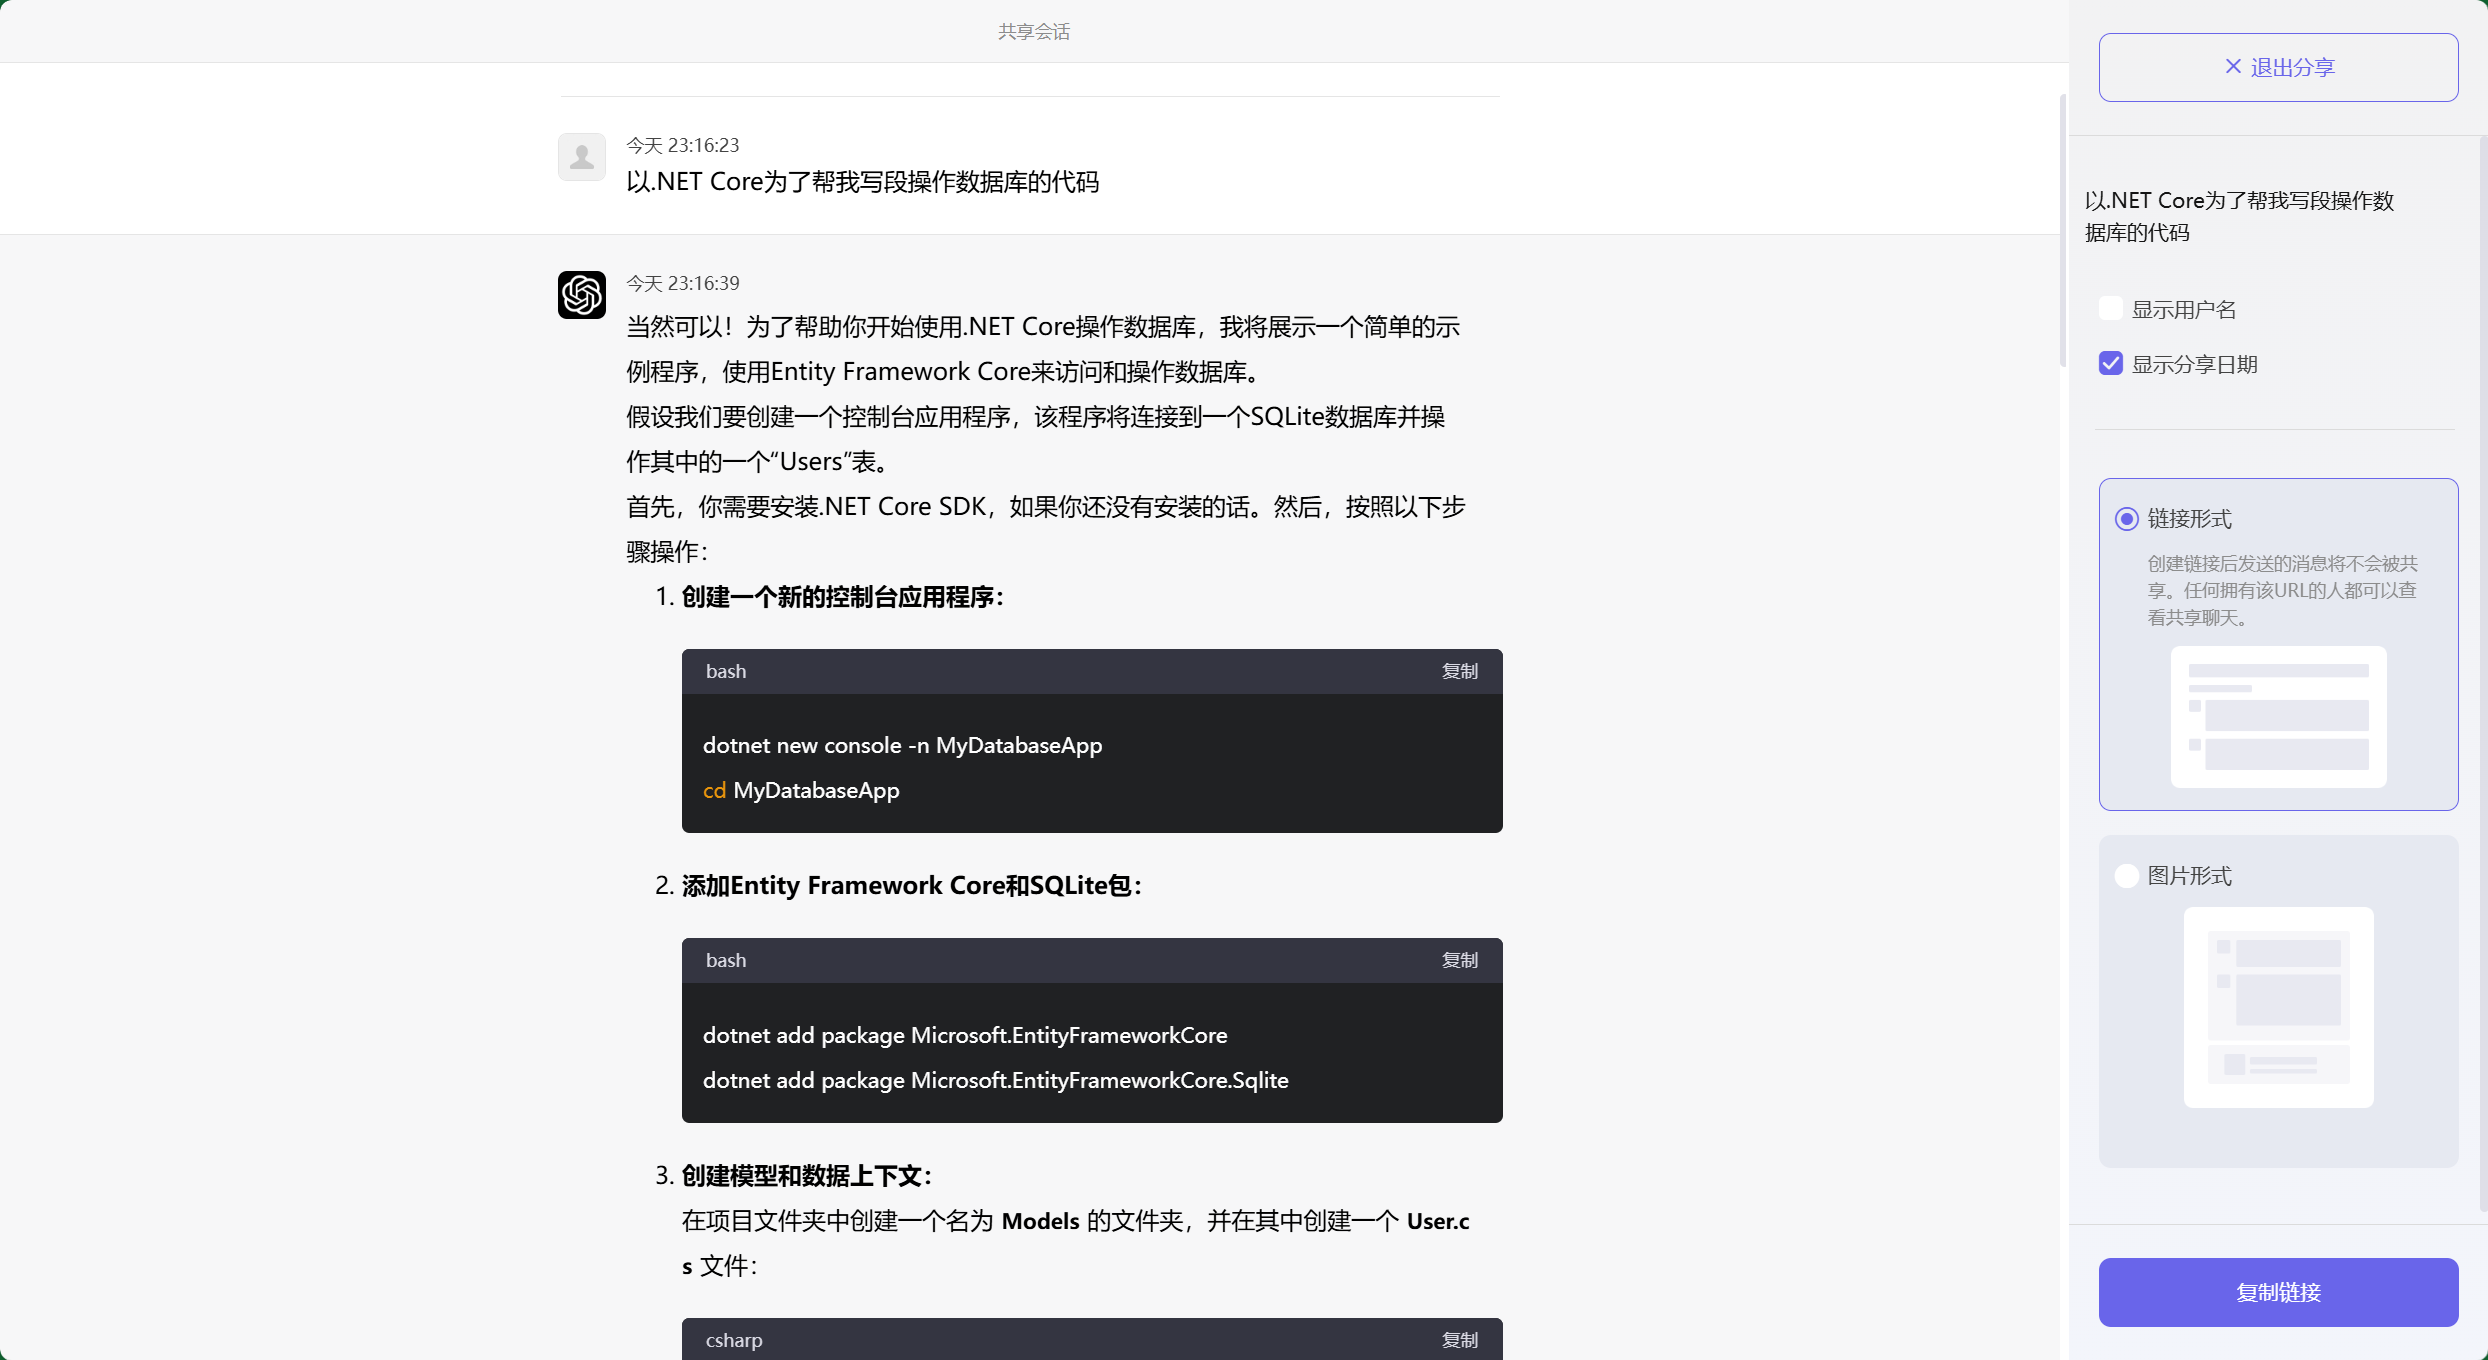Click the X icon in 退出分享 button
This screenshot has width=2488, height=1360.
pyautogui.click(x=2233, y=66)
